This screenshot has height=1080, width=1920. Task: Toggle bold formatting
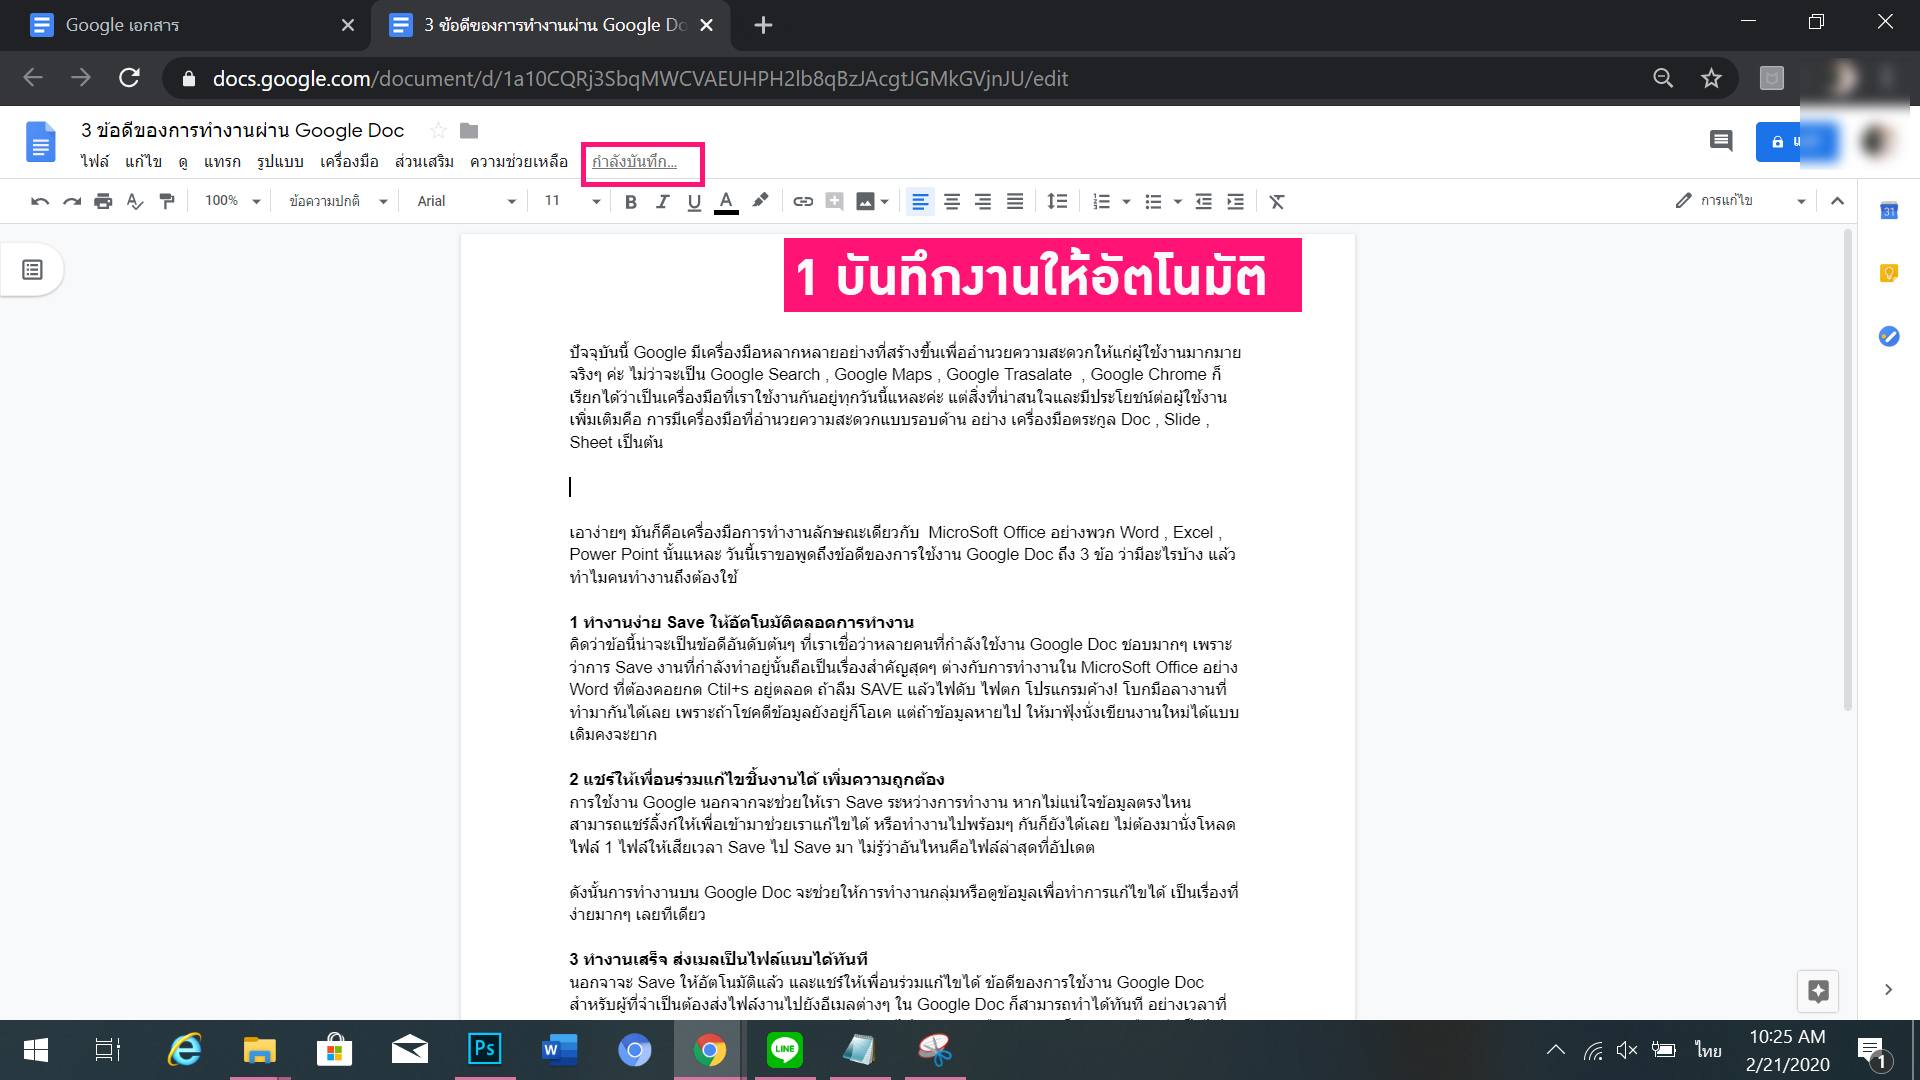630,201
